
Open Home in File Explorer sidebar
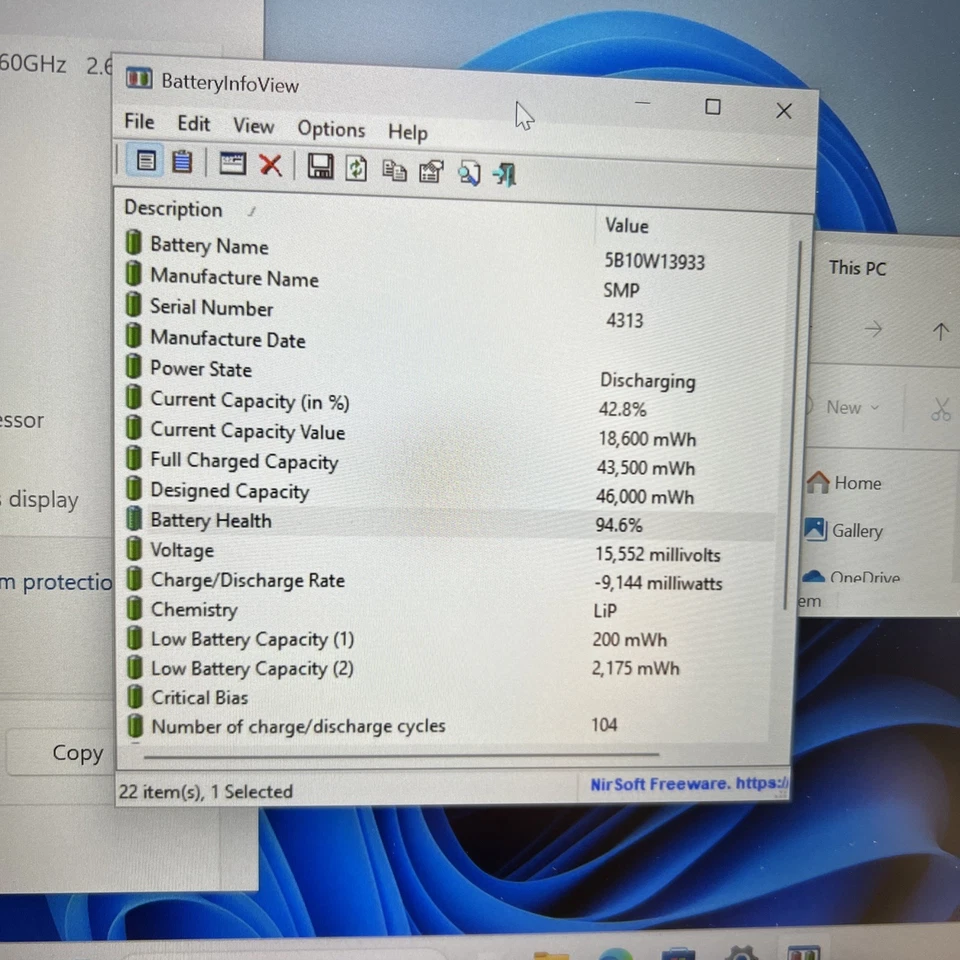(844, 483)
